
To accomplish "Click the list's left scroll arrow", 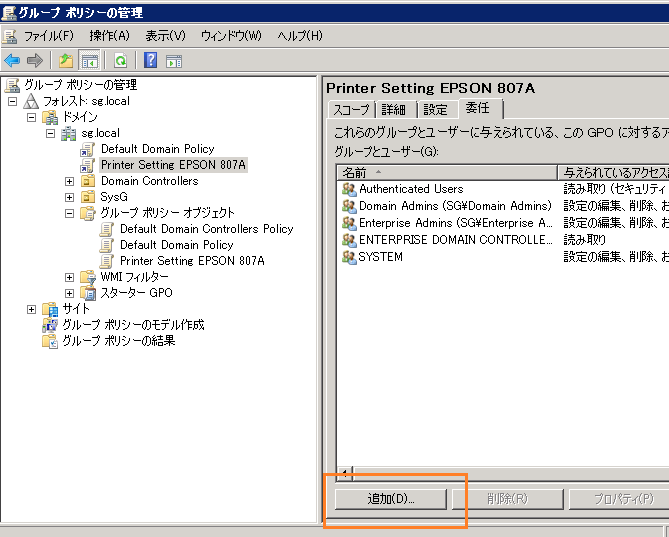I will tap(345, 473).
